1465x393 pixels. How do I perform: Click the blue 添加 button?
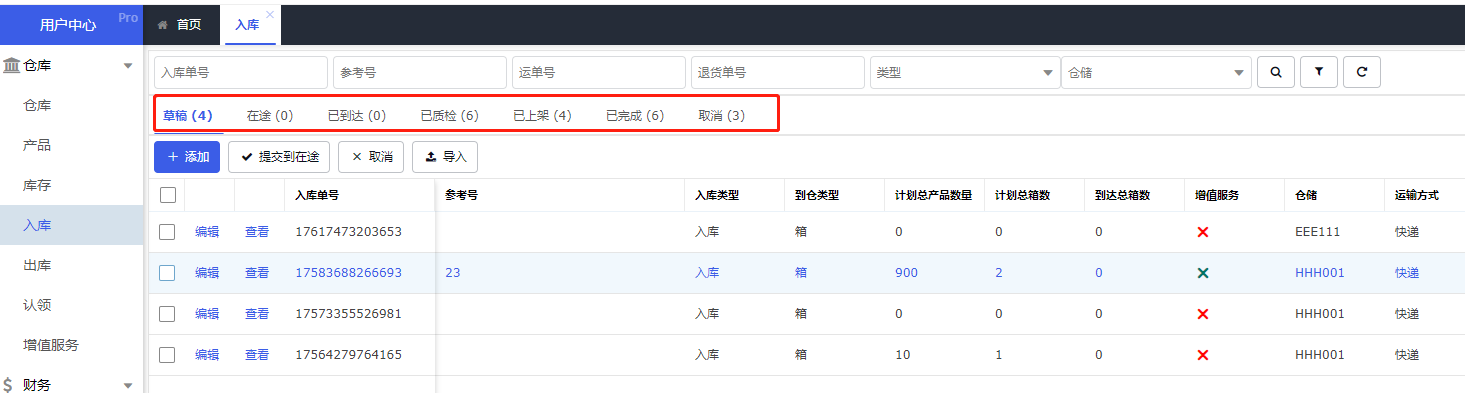point(187,157)
